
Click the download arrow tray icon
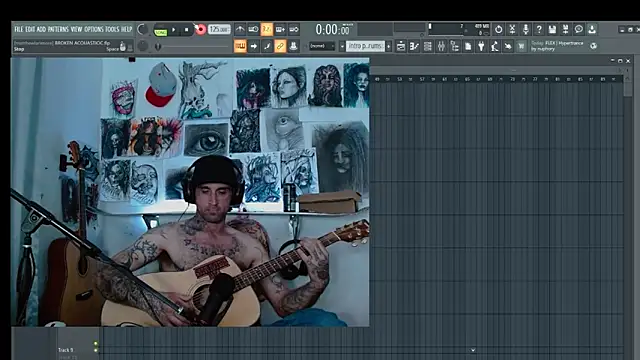[592, 29]
